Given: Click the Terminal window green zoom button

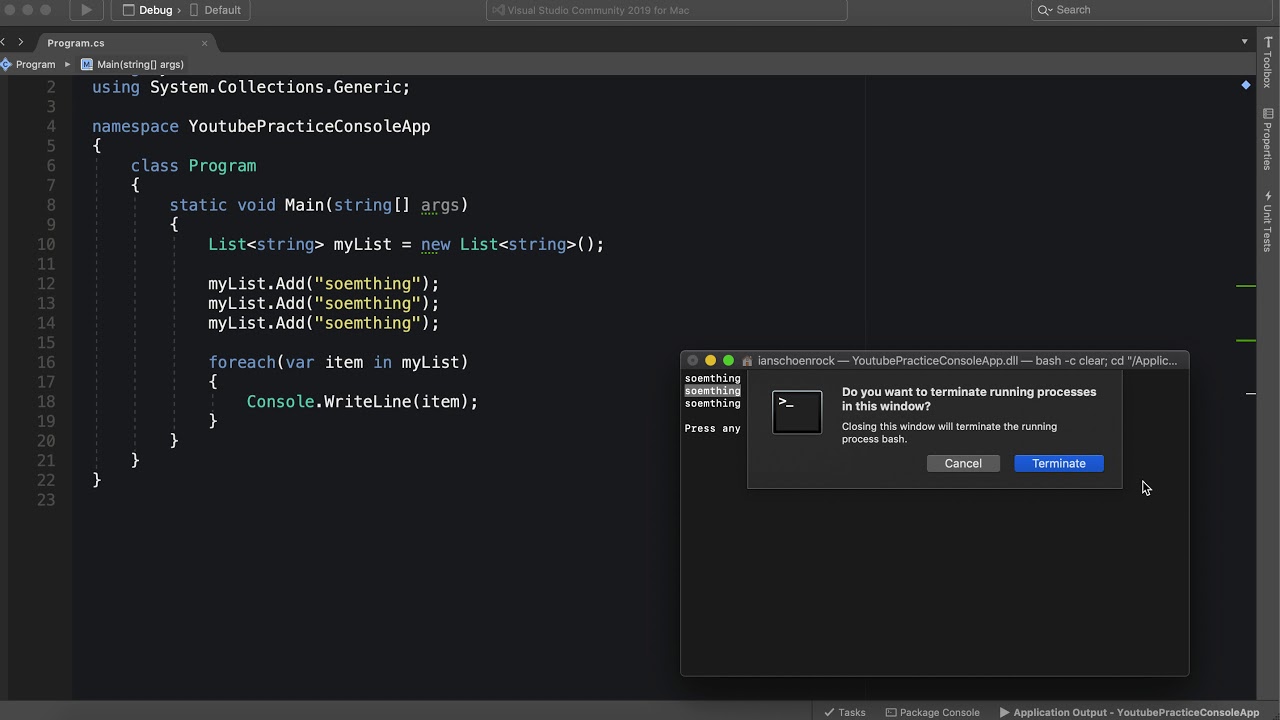Looking at the screenshot, I should (728, 361).
